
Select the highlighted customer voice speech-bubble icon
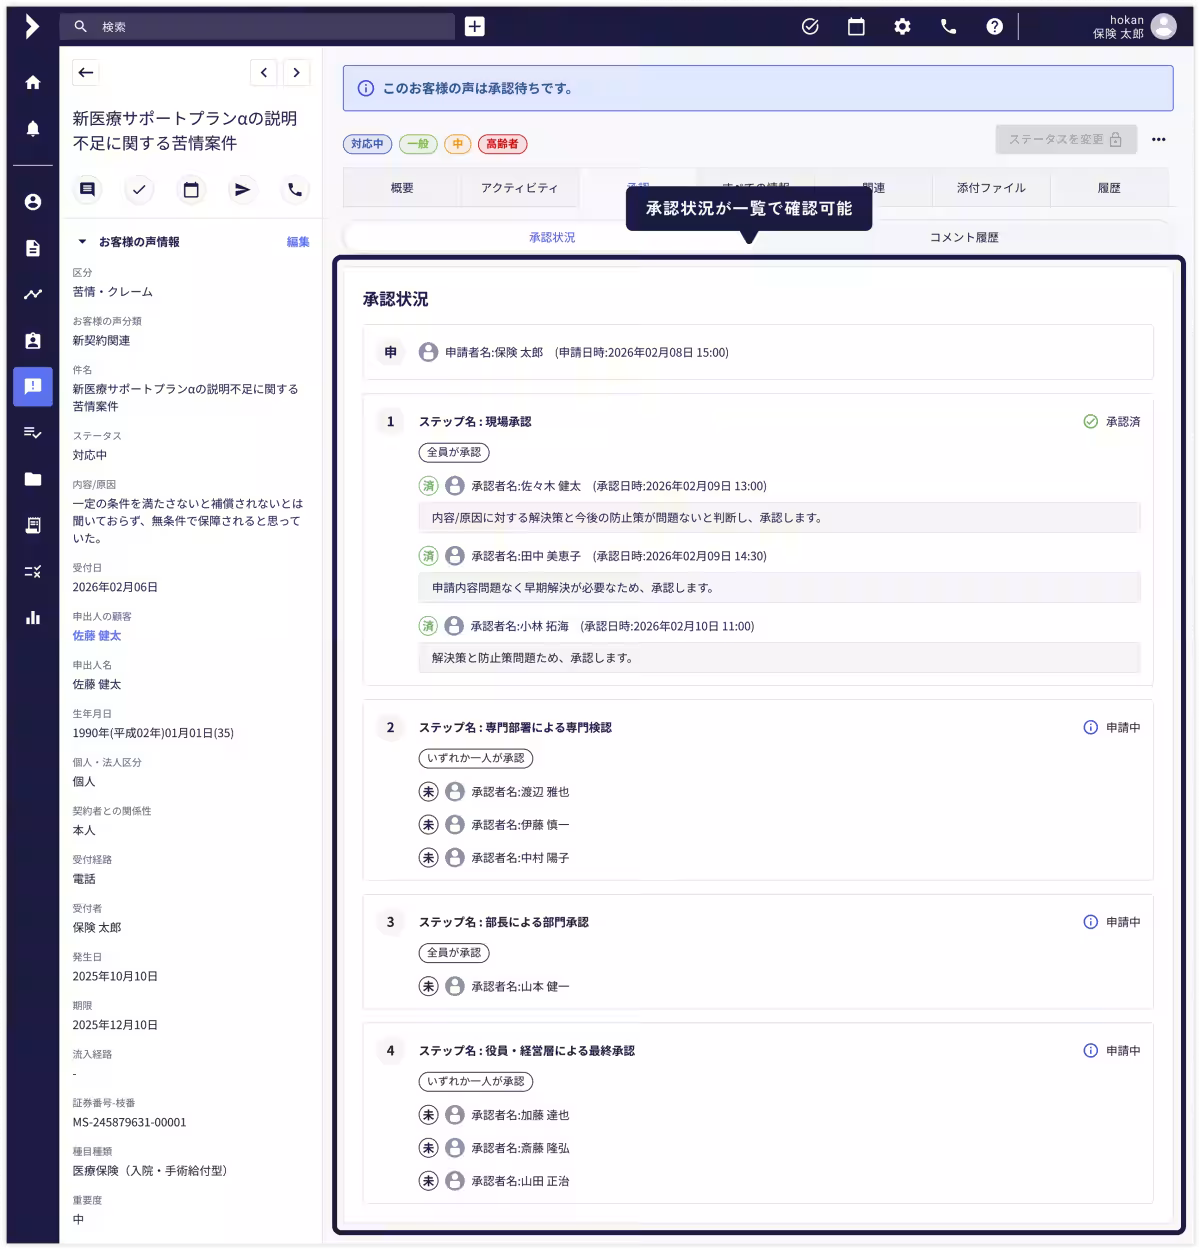[x=32, y=387]
